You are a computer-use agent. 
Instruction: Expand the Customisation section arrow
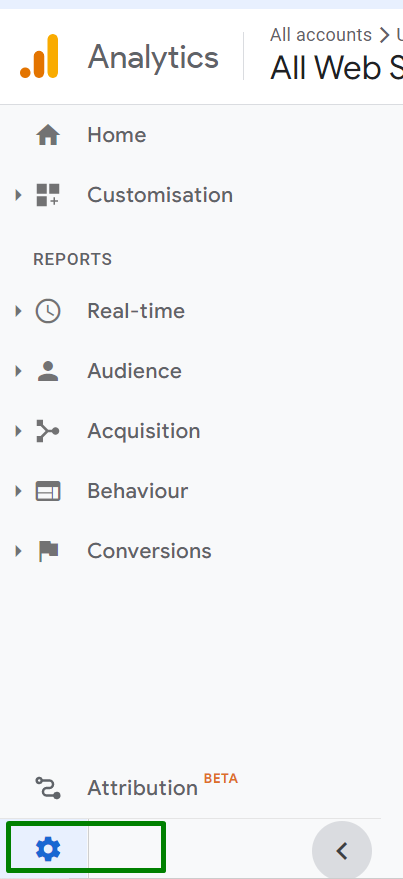[18, 195]
